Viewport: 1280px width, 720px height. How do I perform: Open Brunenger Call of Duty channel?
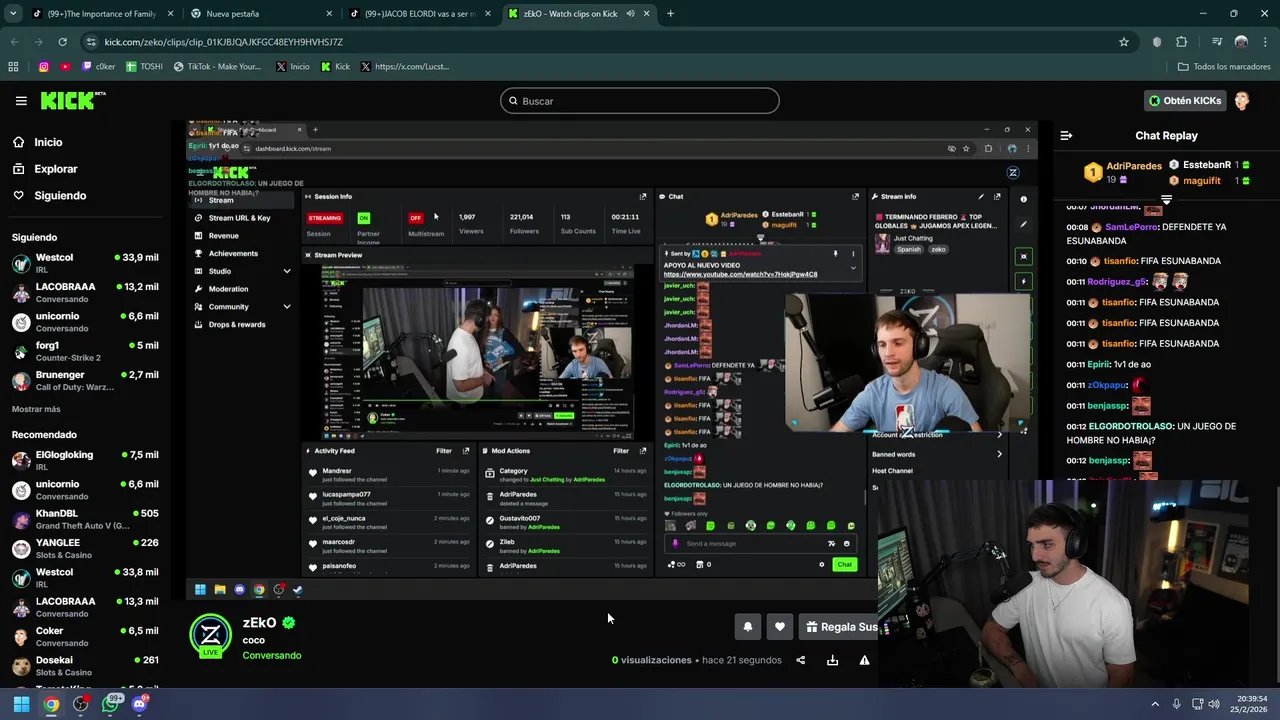pyautogui.click(x=84, y=381)
